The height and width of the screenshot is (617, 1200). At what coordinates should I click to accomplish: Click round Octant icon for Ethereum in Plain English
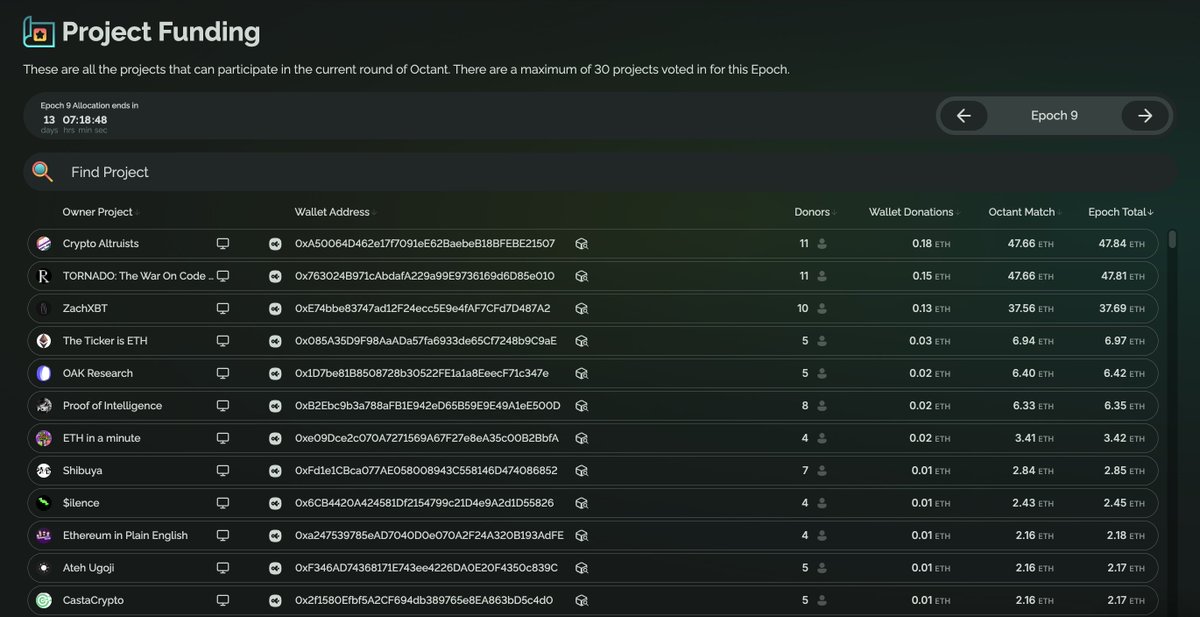click(x=275, y=536)
